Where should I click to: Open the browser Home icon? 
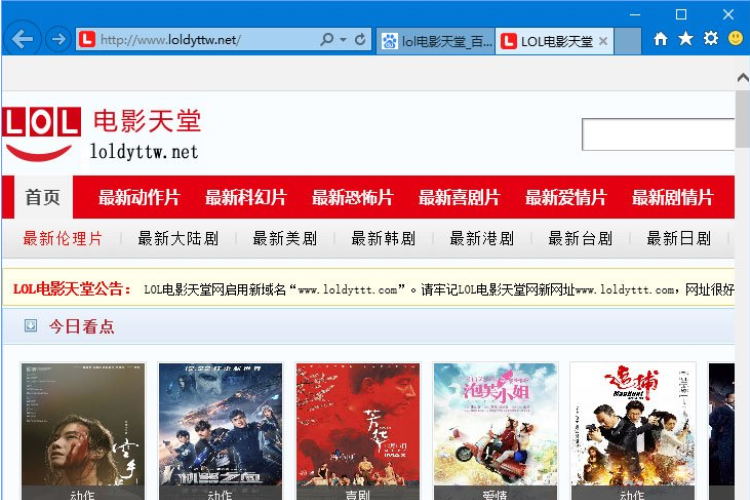[661, 39]
